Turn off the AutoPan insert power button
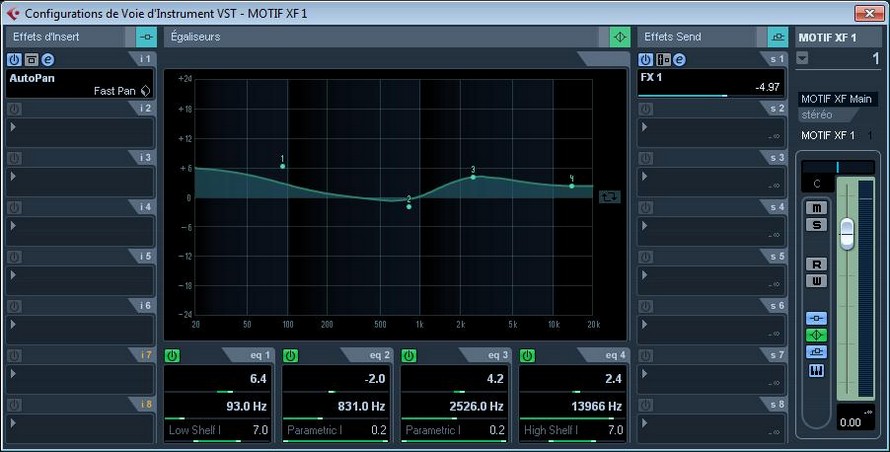 [14, 60]
